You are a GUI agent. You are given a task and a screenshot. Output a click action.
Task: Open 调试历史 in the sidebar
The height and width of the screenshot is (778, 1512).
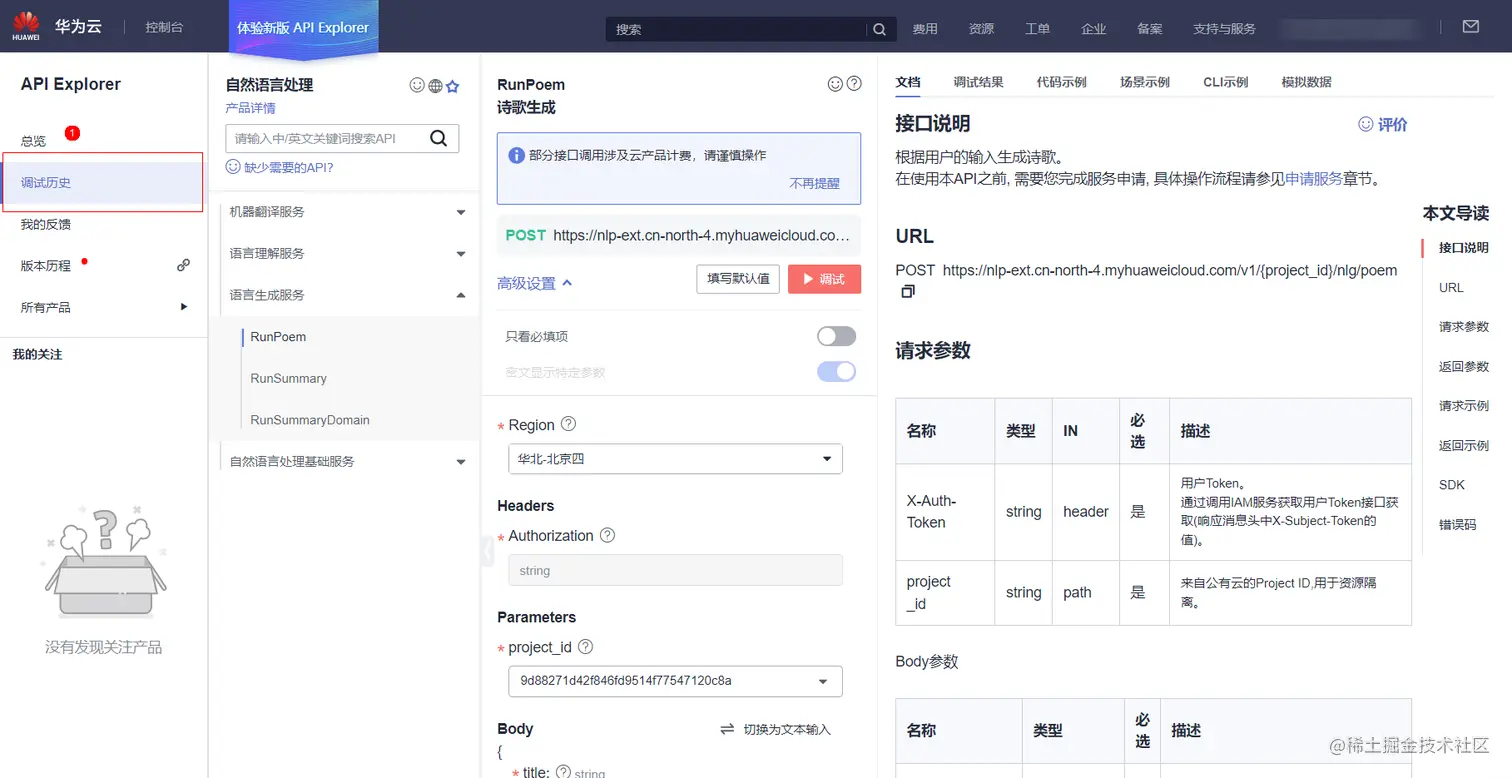coord(103,182)
